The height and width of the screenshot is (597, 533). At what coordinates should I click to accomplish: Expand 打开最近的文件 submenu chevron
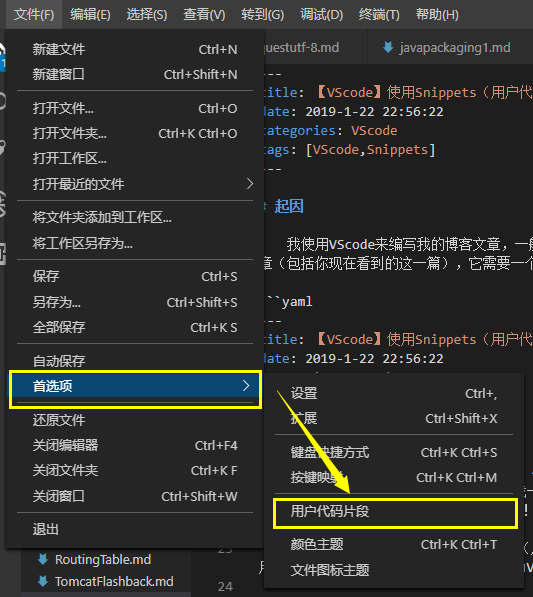[250, 184]
